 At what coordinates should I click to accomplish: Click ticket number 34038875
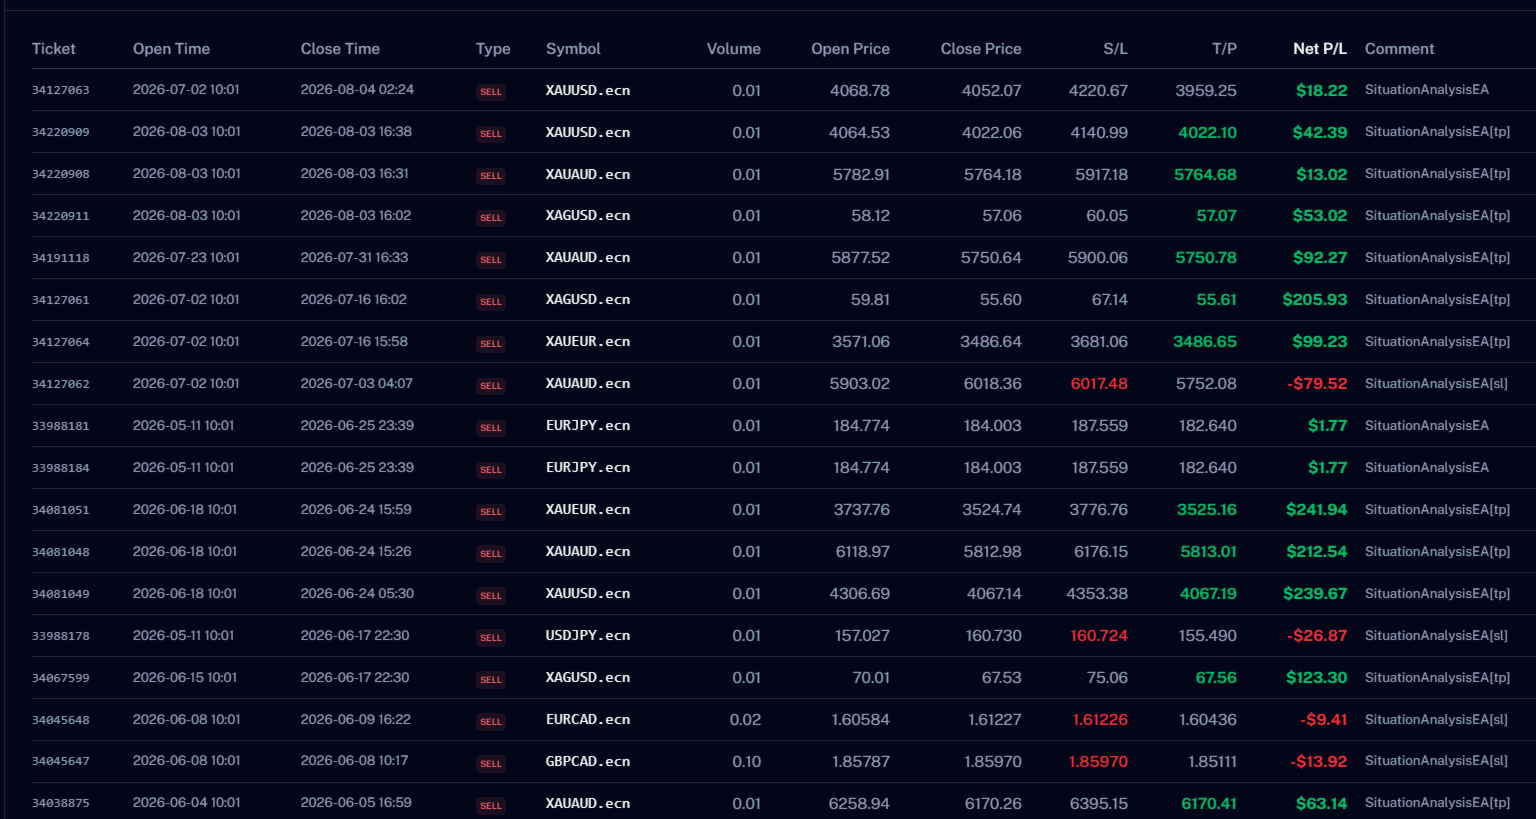(x=61, y=803)
